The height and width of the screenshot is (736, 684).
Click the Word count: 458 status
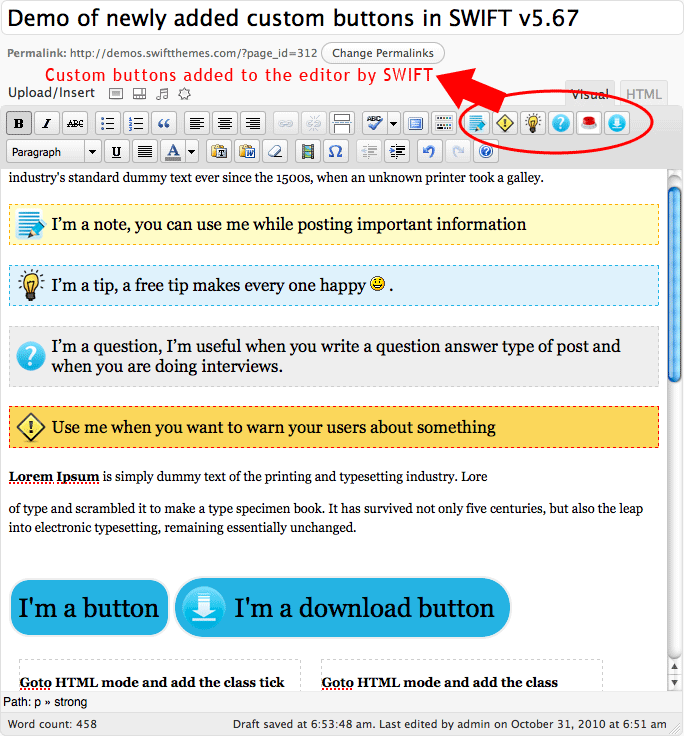52,724
